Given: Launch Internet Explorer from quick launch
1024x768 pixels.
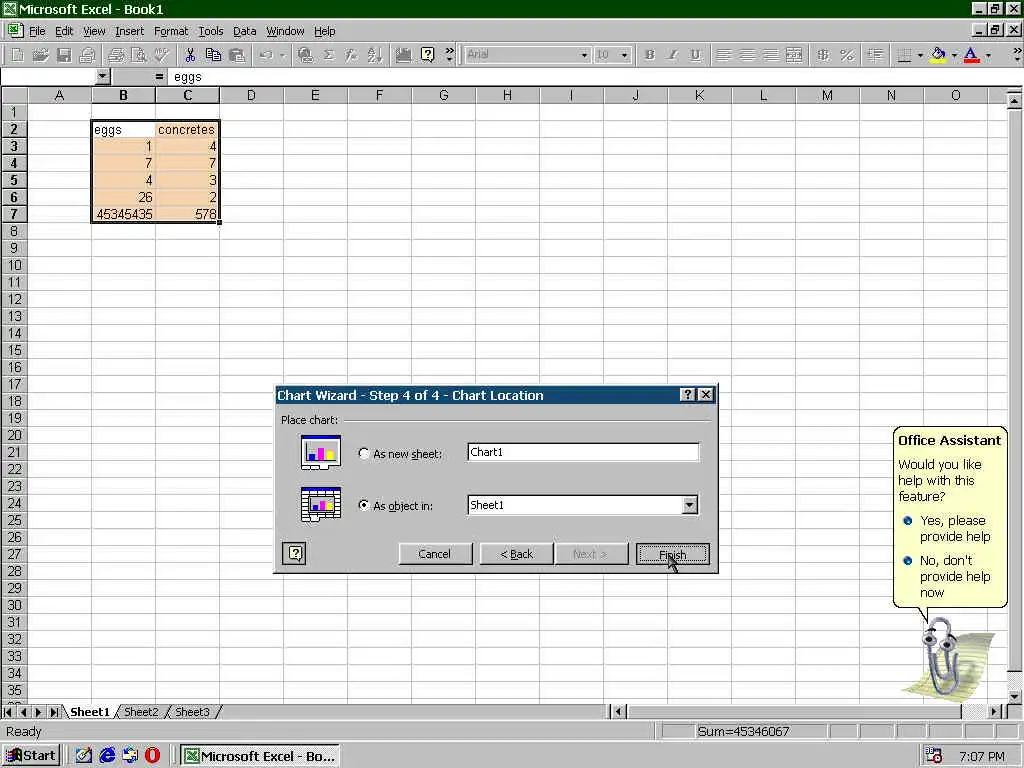Looking at the screenshot, I should click(107, 756).
